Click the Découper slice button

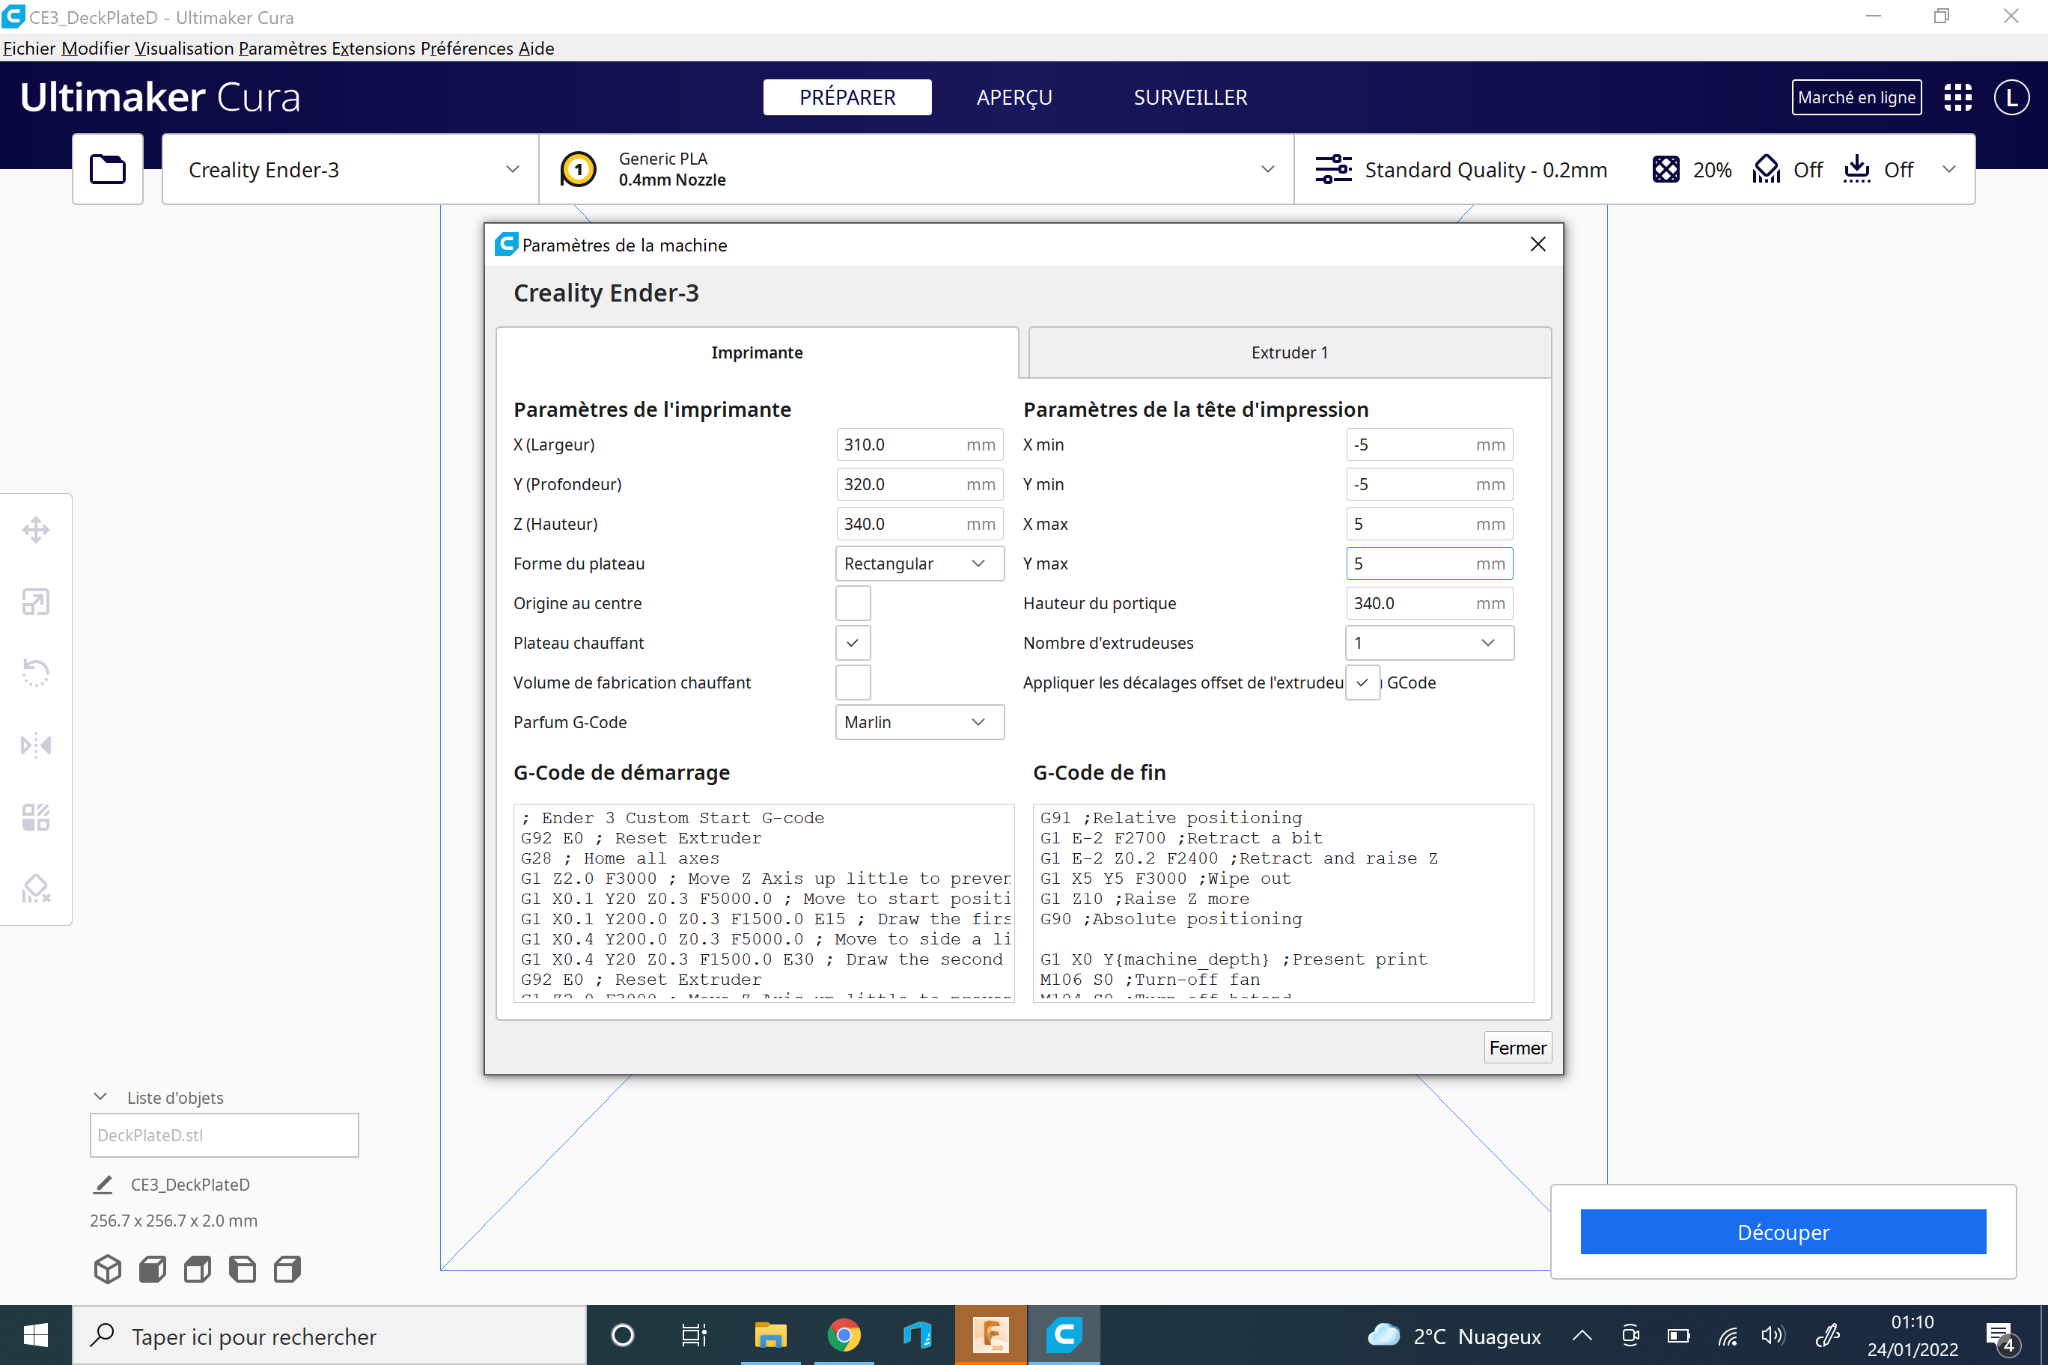[1783, 1232]
